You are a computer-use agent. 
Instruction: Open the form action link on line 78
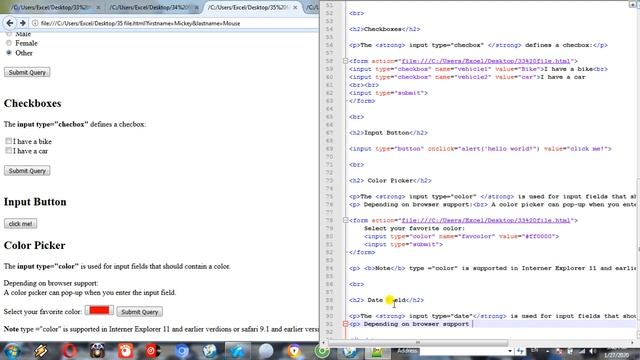[486, 220]
